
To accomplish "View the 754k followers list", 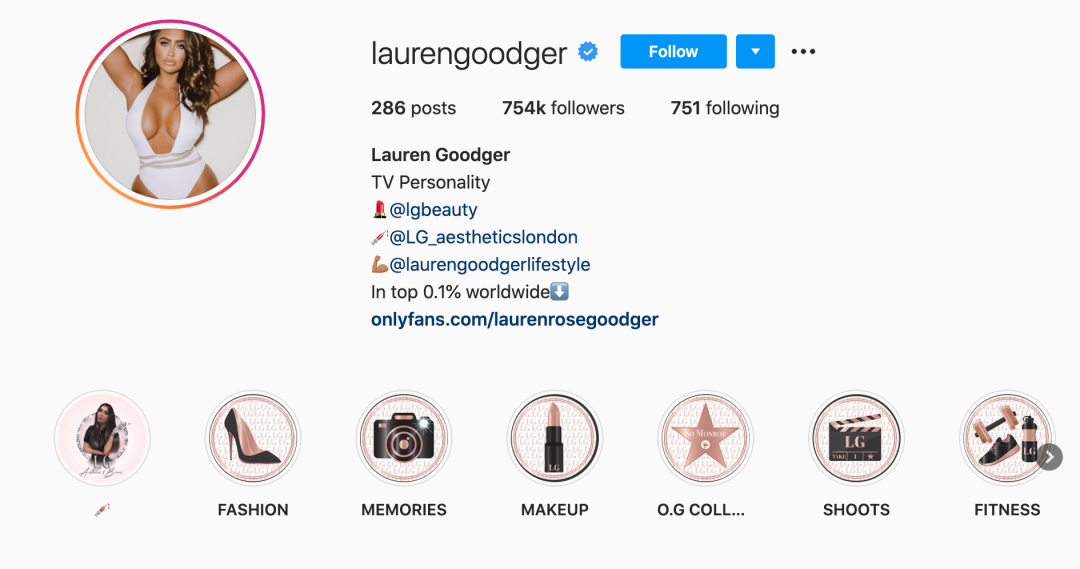I will coord(563,108).
